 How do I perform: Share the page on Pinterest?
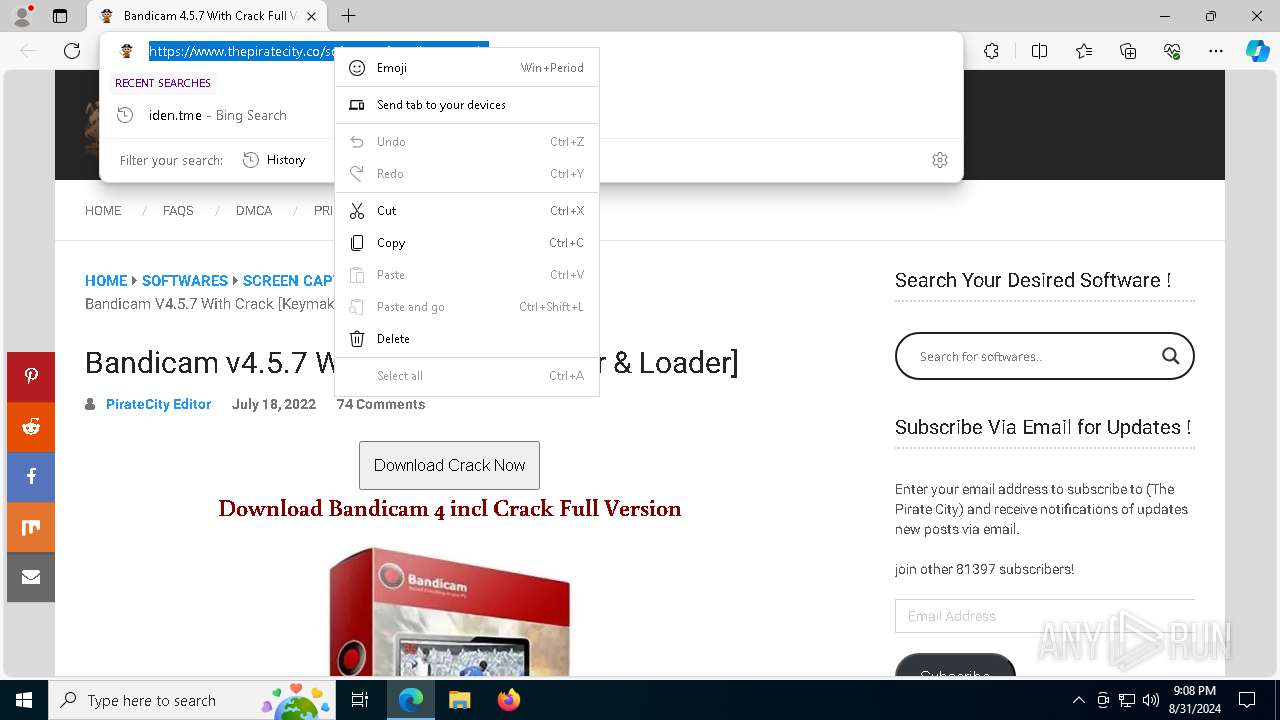(31, 377)
